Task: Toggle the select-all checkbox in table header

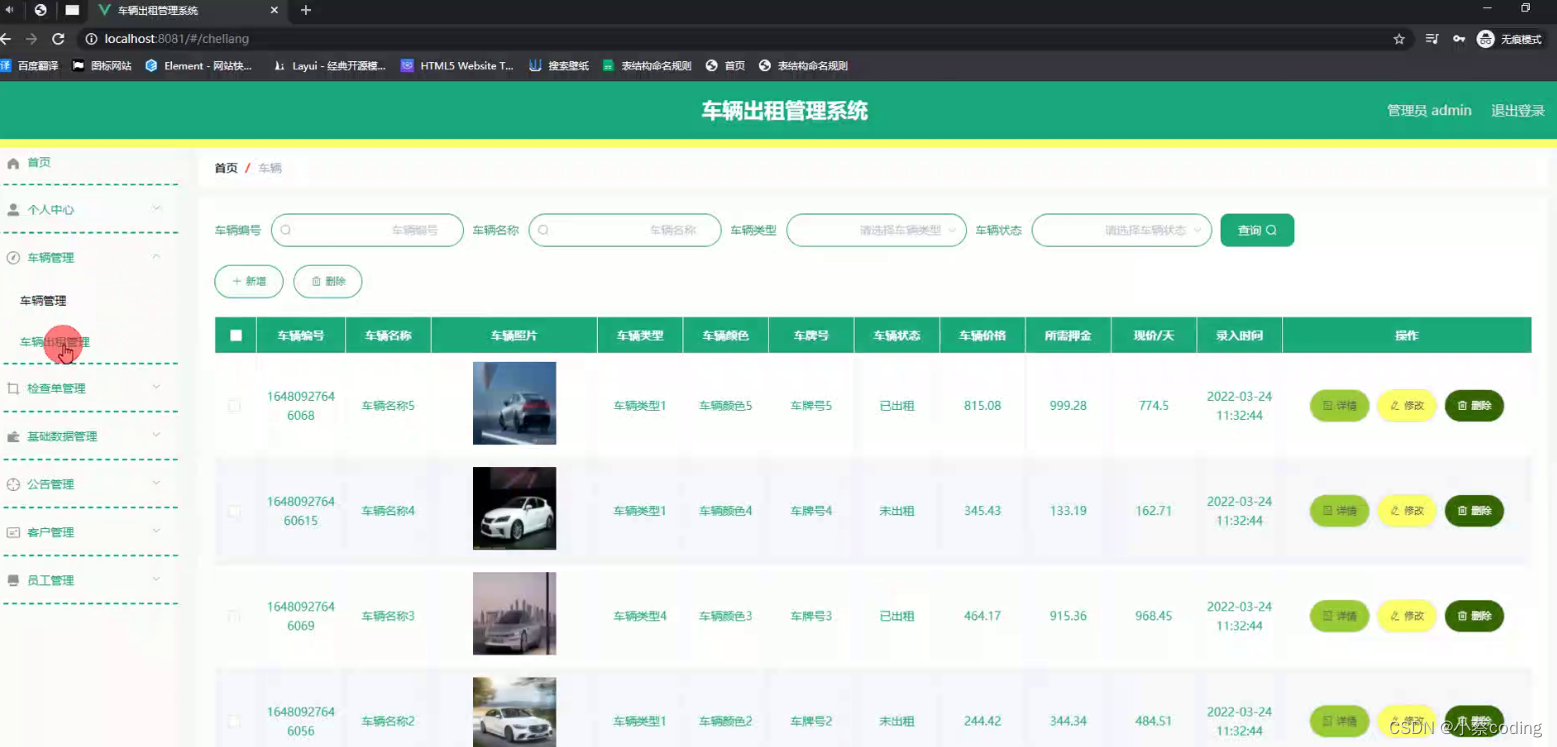Action: pos(235,335)
